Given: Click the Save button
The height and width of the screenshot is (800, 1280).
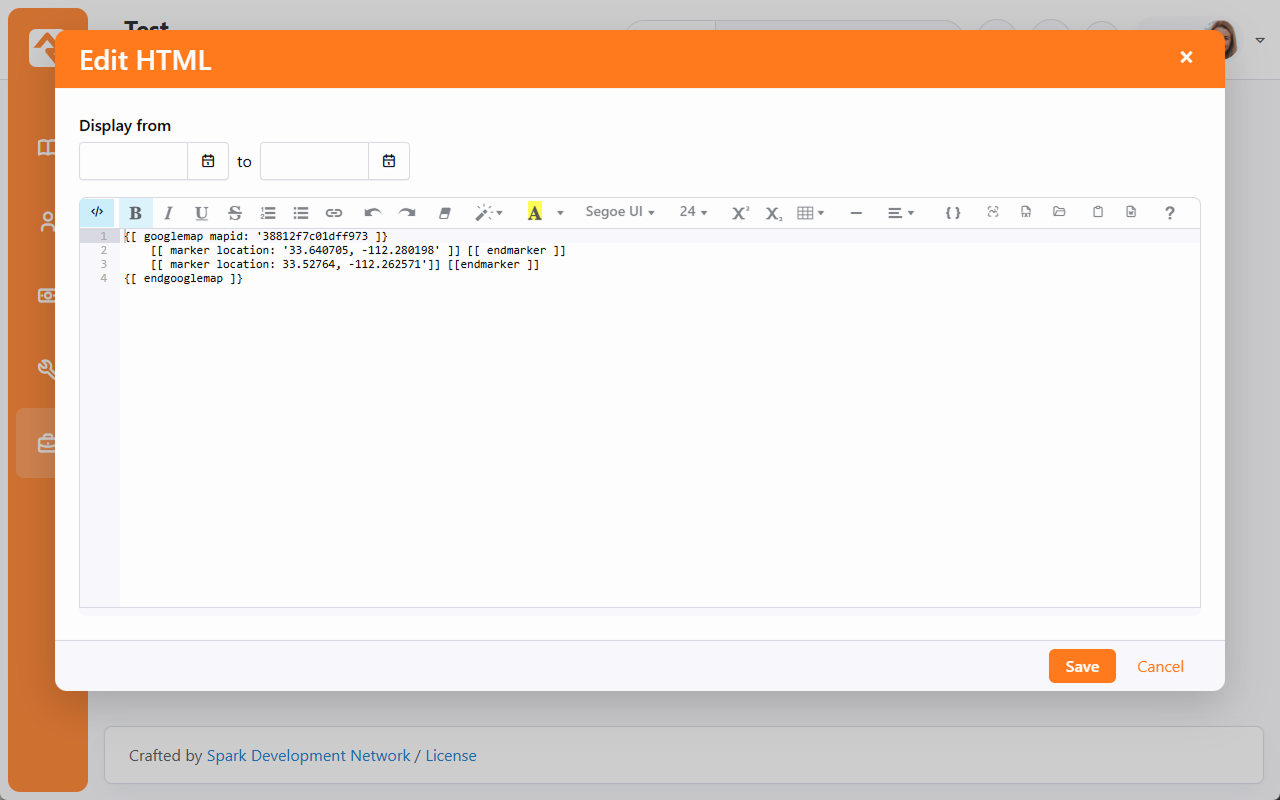Looking at the screenshot, I should pos(1082,666).
